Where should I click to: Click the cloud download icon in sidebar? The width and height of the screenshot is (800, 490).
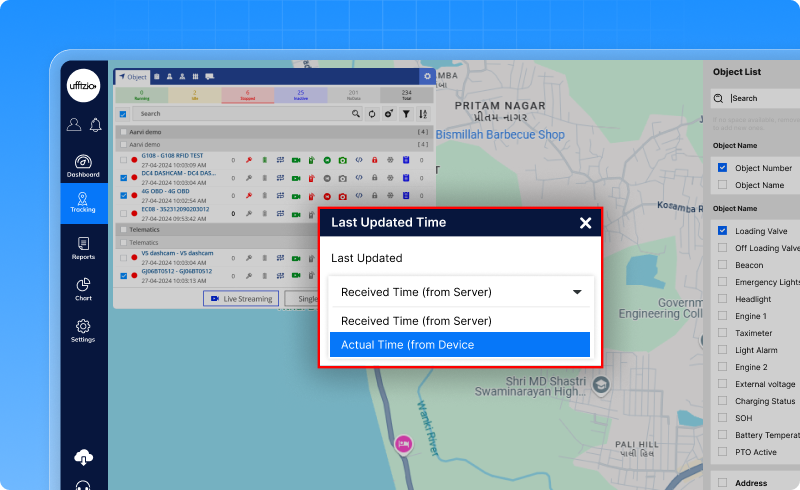[x=83, y=457]
